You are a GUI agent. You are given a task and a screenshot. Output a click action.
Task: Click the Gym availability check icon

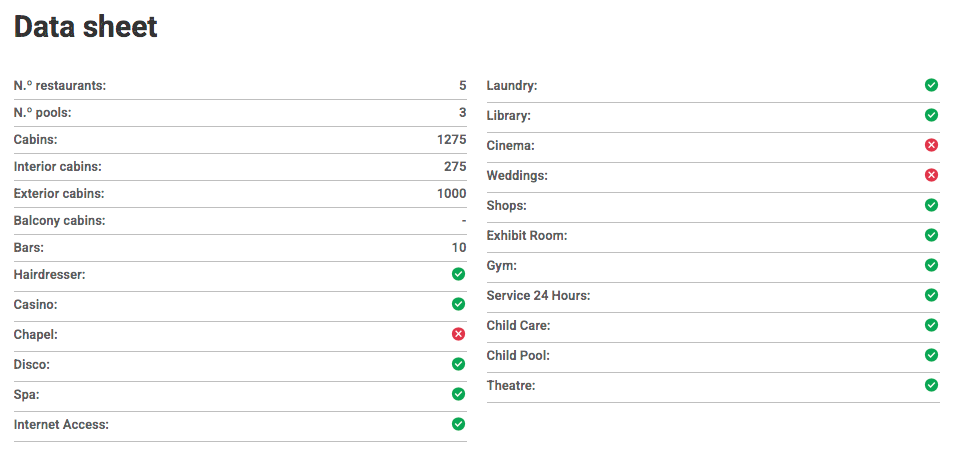tap(931, 265)
